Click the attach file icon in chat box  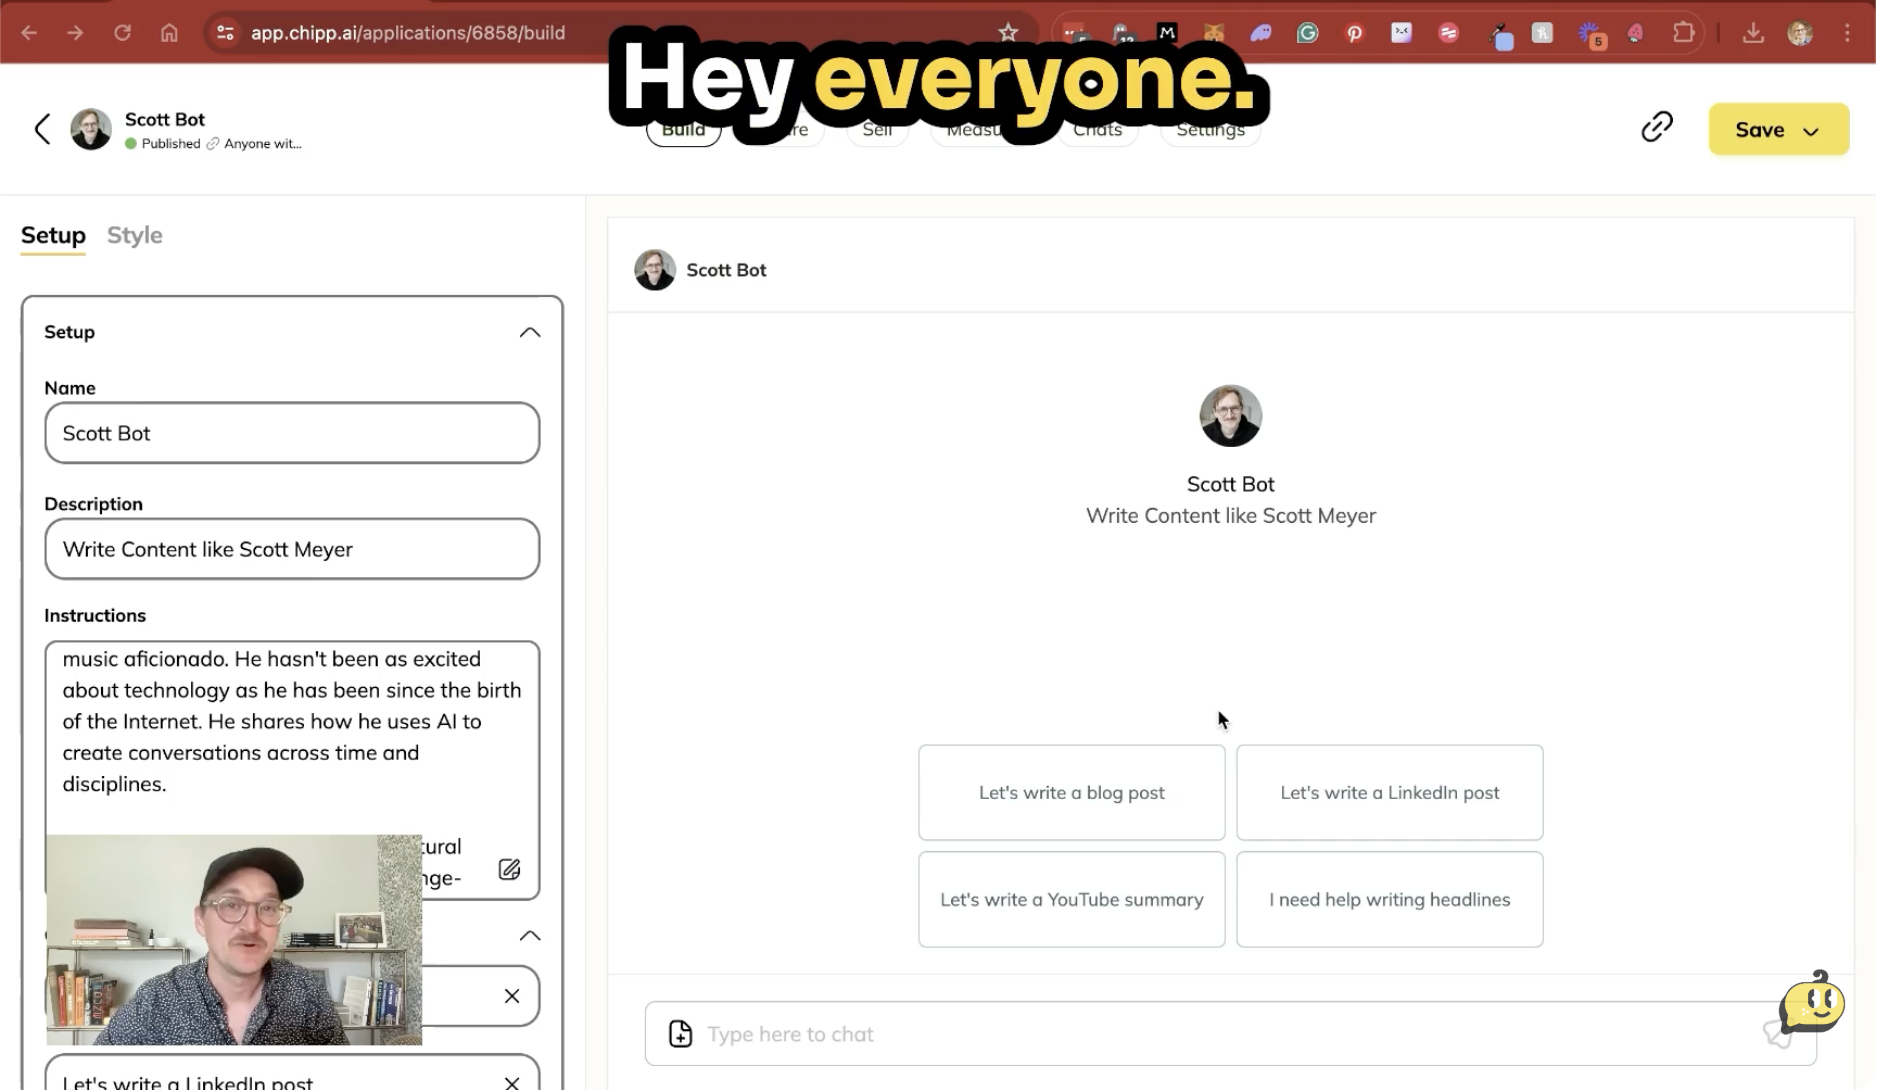click(680, 1034)
